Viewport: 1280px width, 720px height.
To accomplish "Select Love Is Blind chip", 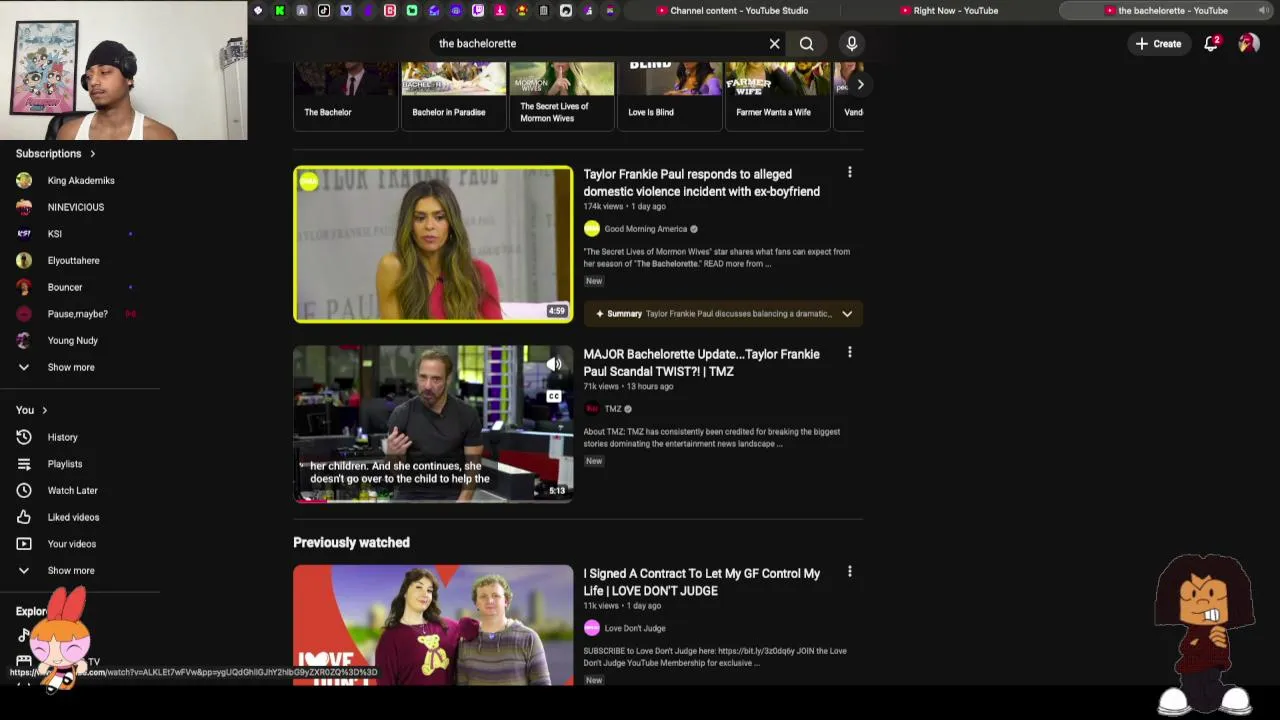I will (x=669, y=95).
